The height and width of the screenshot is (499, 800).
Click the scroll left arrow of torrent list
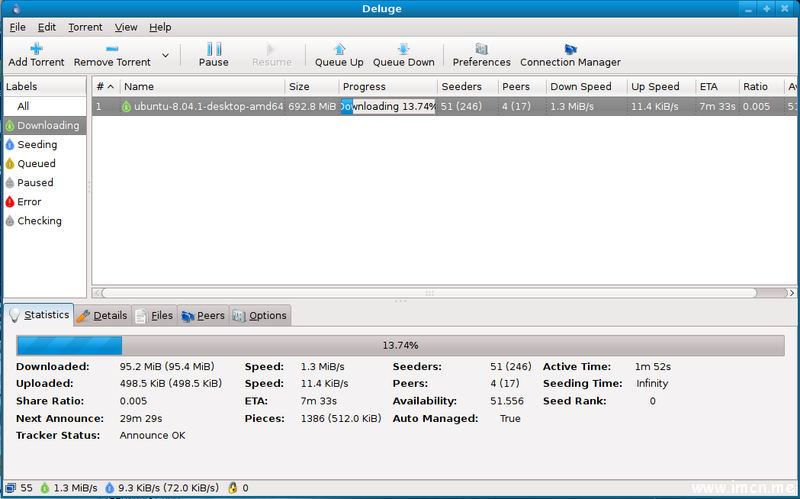(x=96, y=293)
